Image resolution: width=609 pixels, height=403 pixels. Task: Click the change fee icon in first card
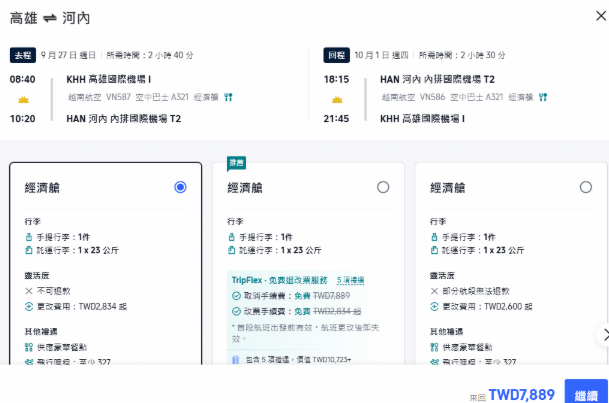click(29, 306)
